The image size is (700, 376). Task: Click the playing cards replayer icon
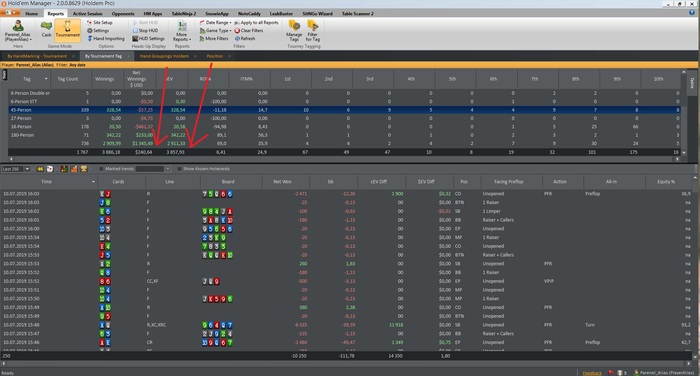point(50,169)
